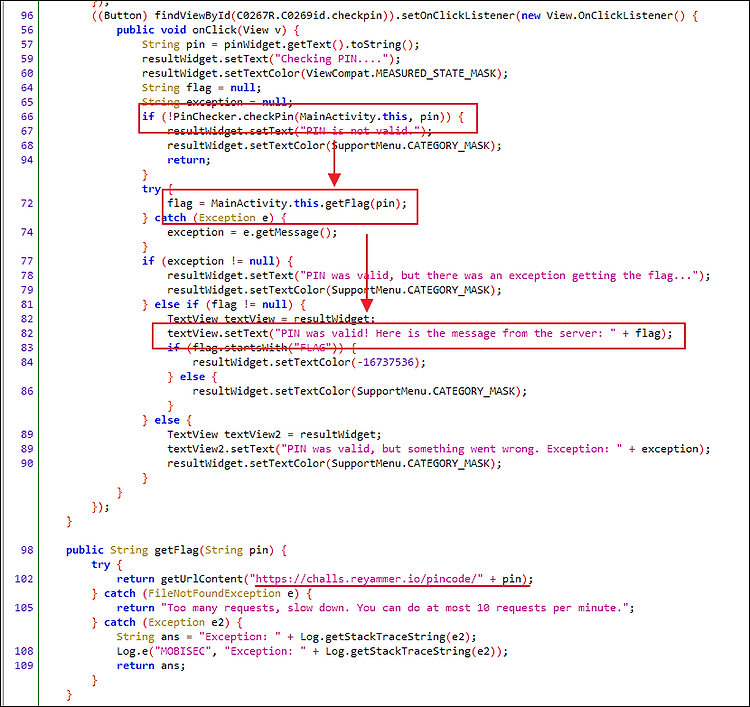Select the "PIN was valid, but something went wrong" string

[452, 449]
